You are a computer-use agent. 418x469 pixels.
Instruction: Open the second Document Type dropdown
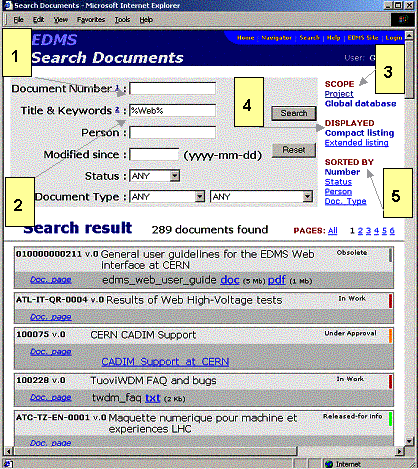[262, 197]
